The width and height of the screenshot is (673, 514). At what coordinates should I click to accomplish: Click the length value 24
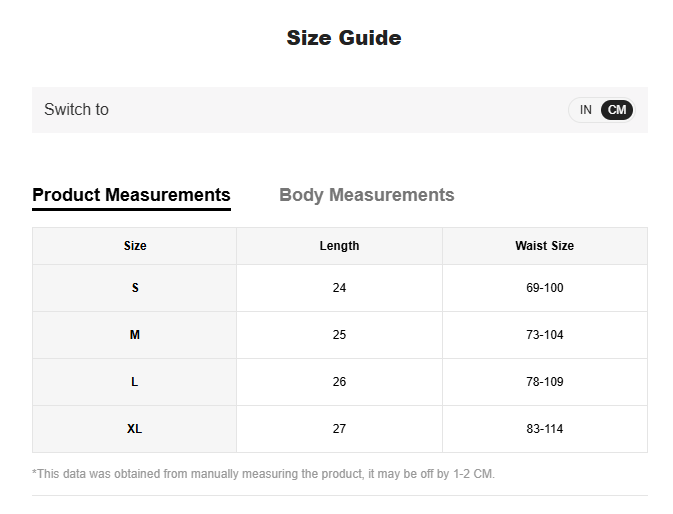339,288
